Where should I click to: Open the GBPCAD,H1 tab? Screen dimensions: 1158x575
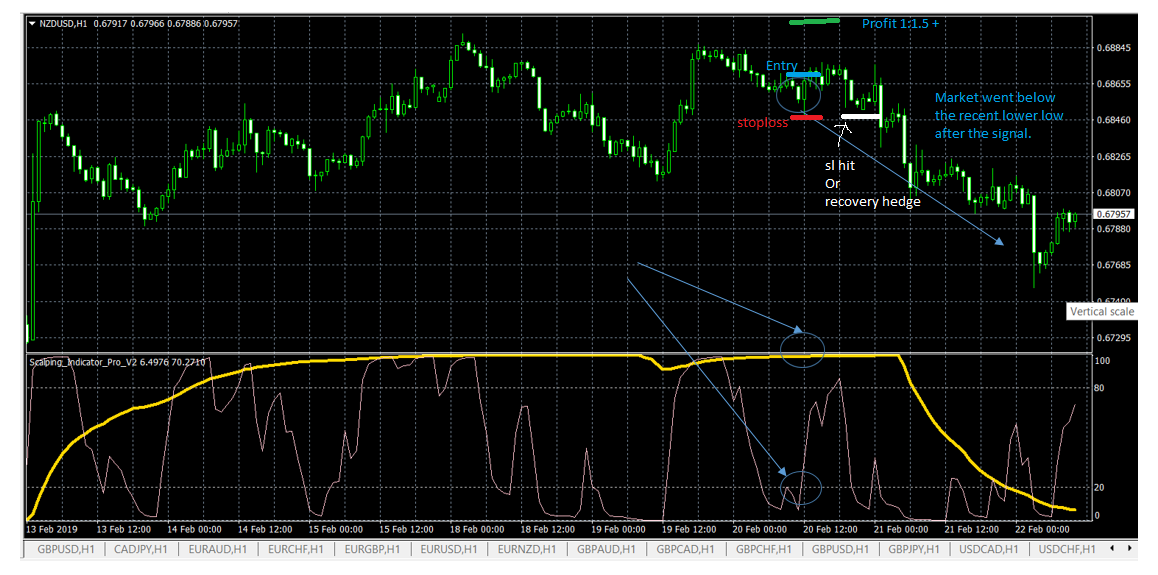point(688,549)
